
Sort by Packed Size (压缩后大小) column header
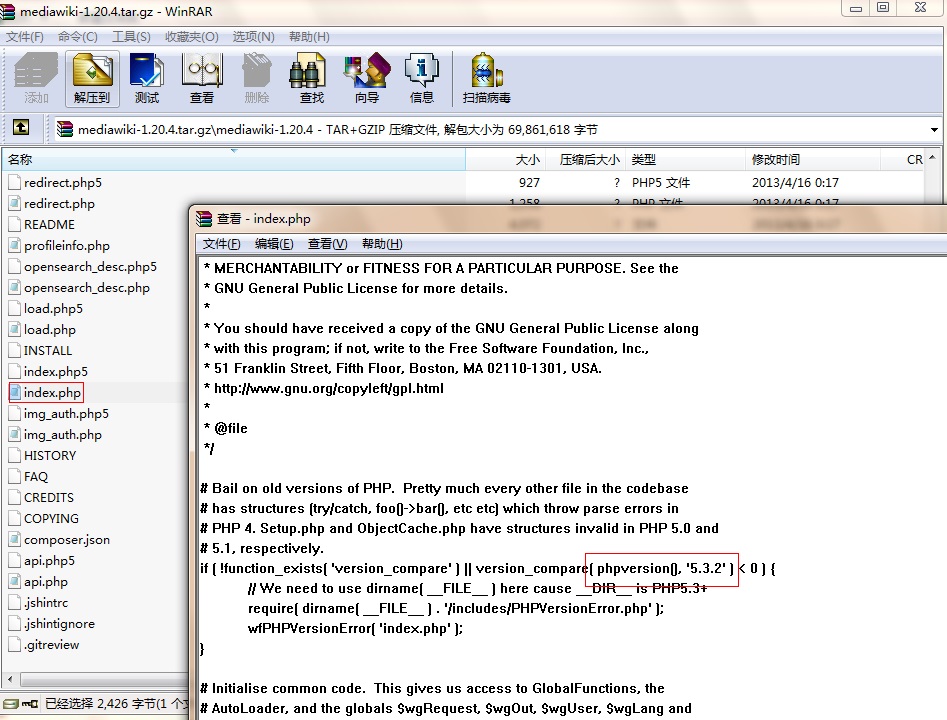[x=586, y=159]
